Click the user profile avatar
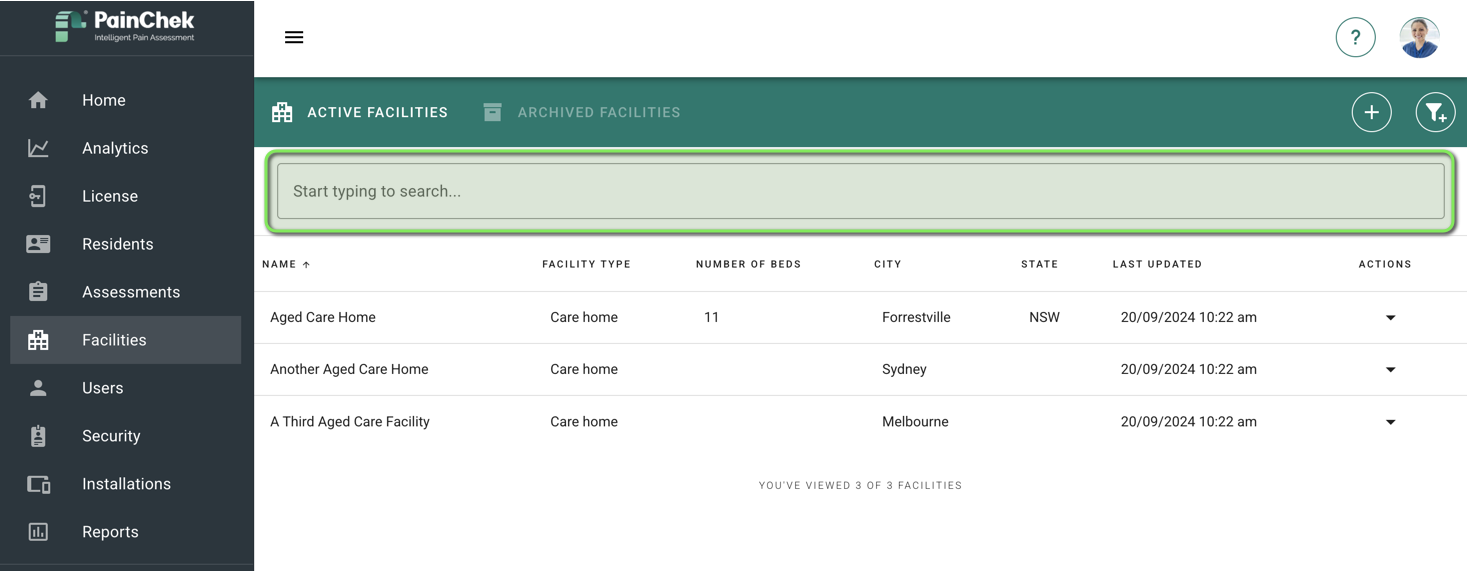Viewport: 1467px width, 571px height. point(1419,38)
